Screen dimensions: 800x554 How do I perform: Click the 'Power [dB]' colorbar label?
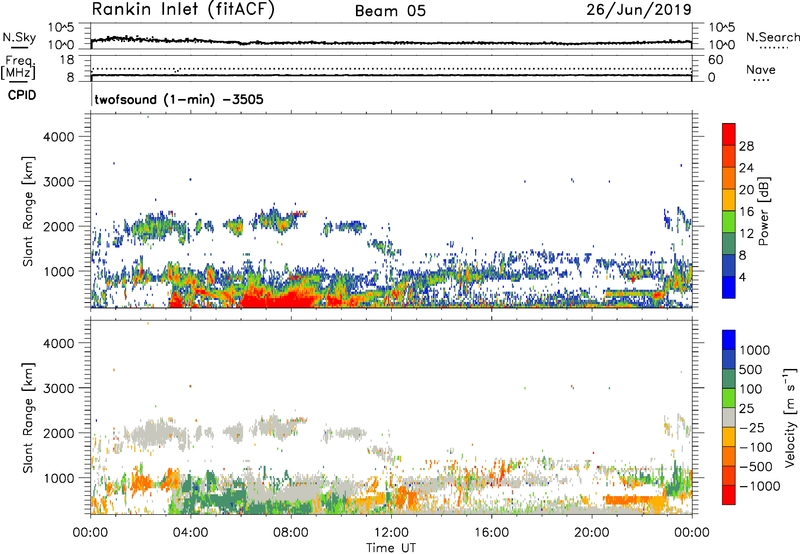(x=763, y=211)
